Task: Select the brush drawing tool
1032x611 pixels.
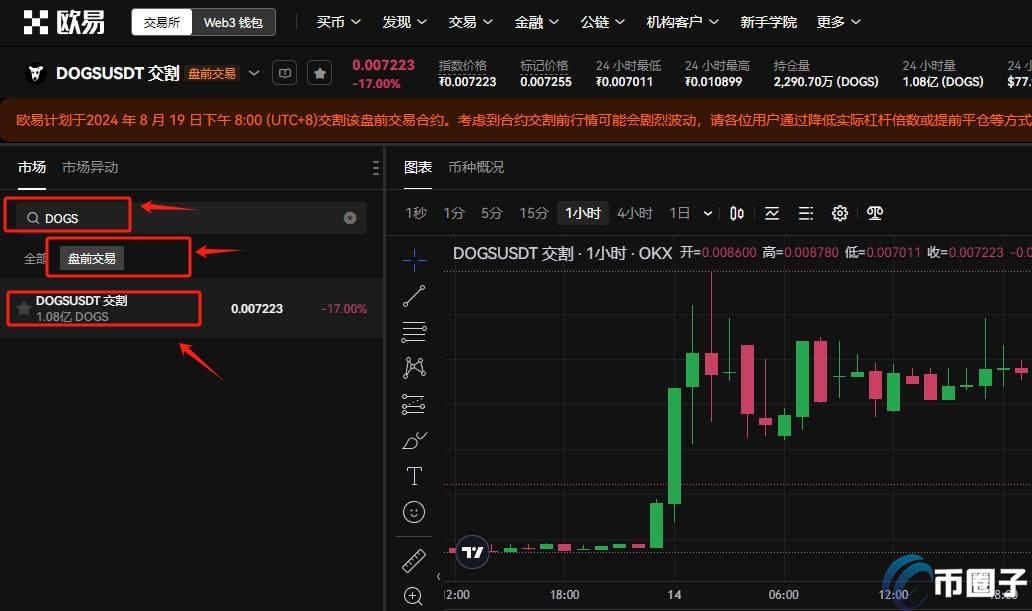Action: [414, 440]
